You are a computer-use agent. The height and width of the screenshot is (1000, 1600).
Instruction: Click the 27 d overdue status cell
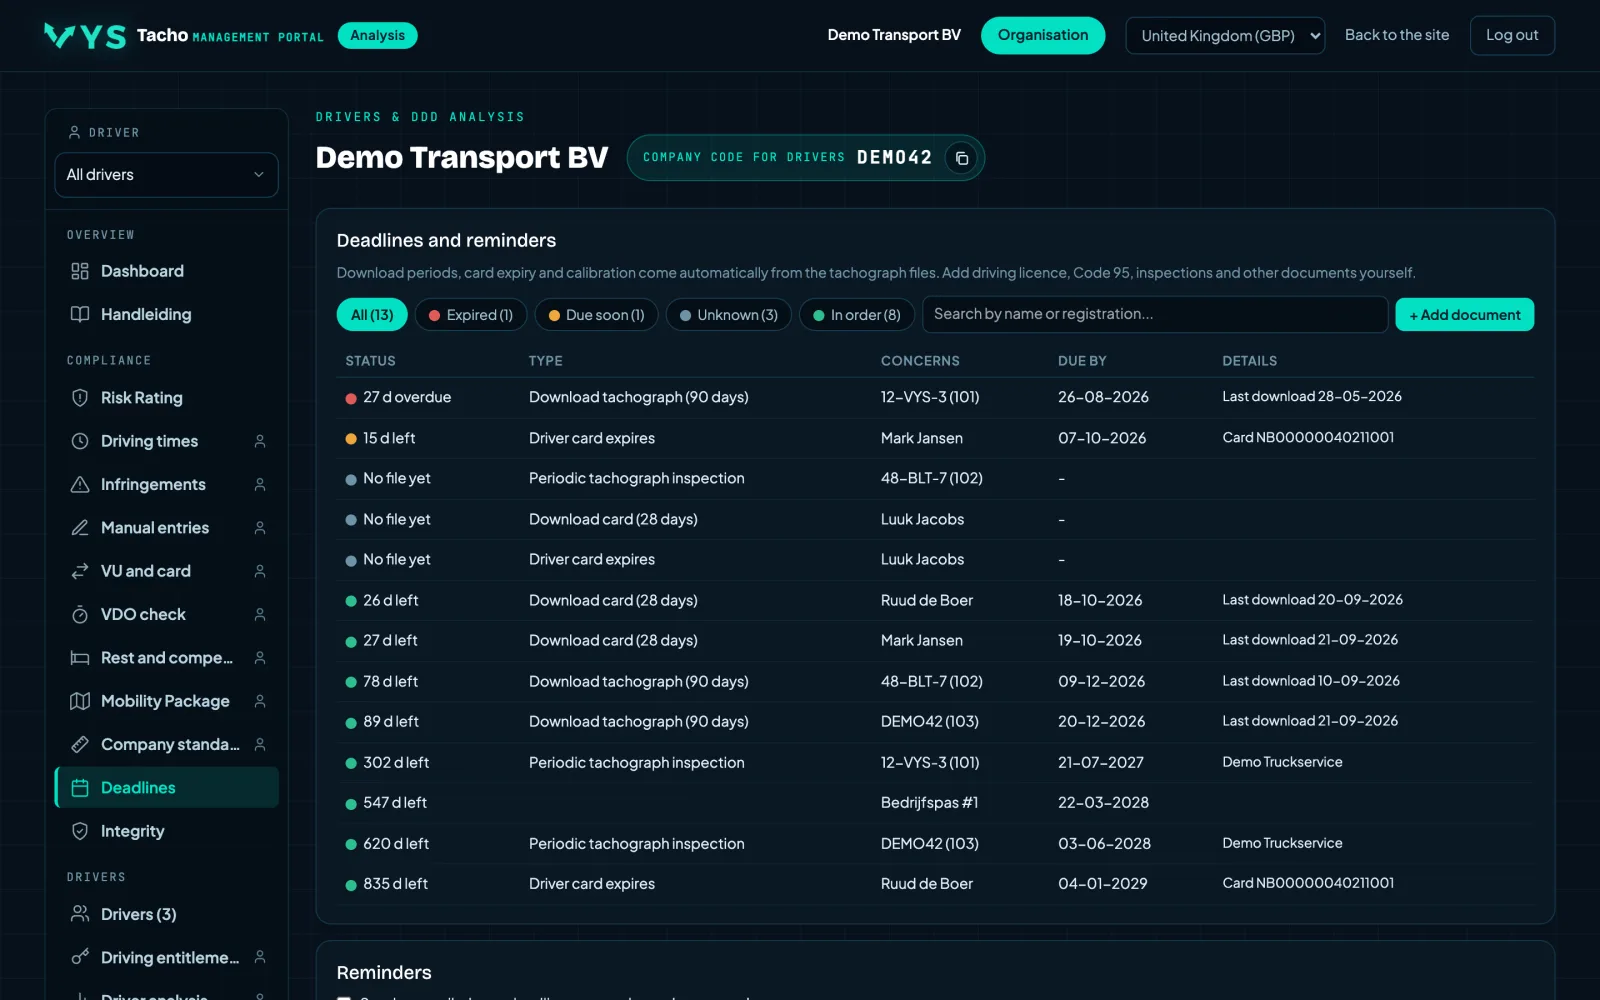(398, 397)
